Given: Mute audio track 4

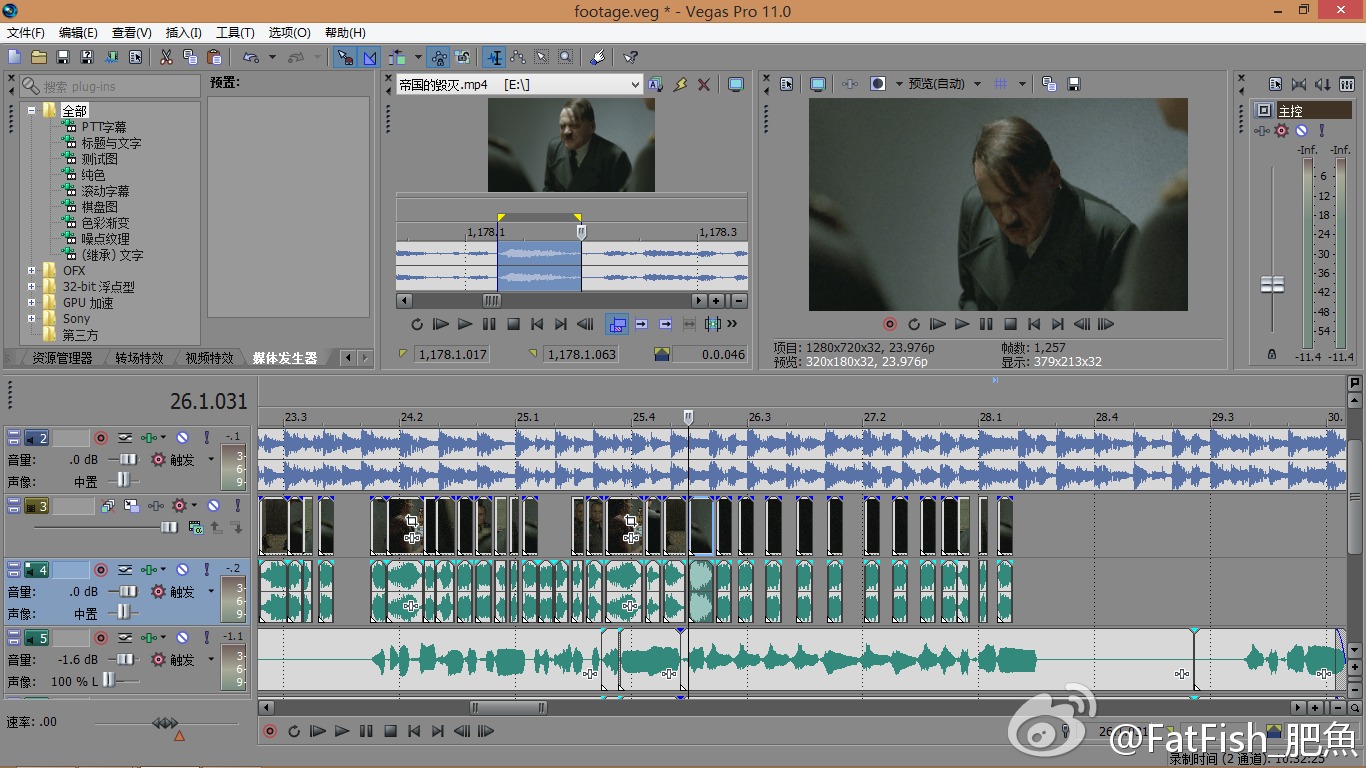Looking at the screenshot, I should tap(182, 569).
